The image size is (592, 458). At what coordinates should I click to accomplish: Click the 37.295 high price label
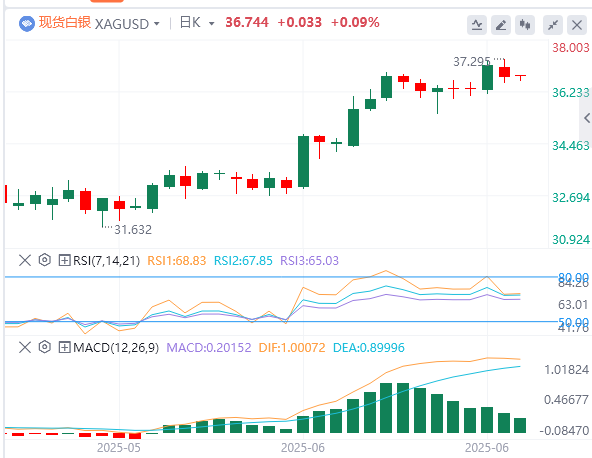[472, 62]
